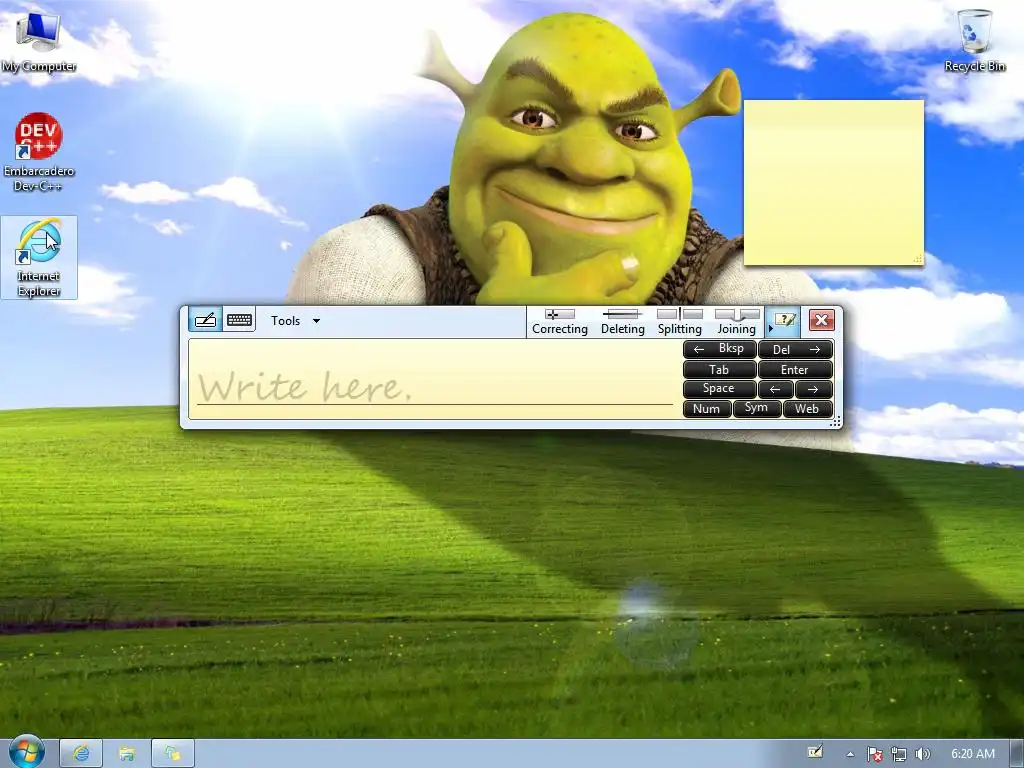Viewport: 1024px width, 768px height.
Task: Select the Embarcadero Dev-C++ shortcut
Action: click(x=39, y=152)
